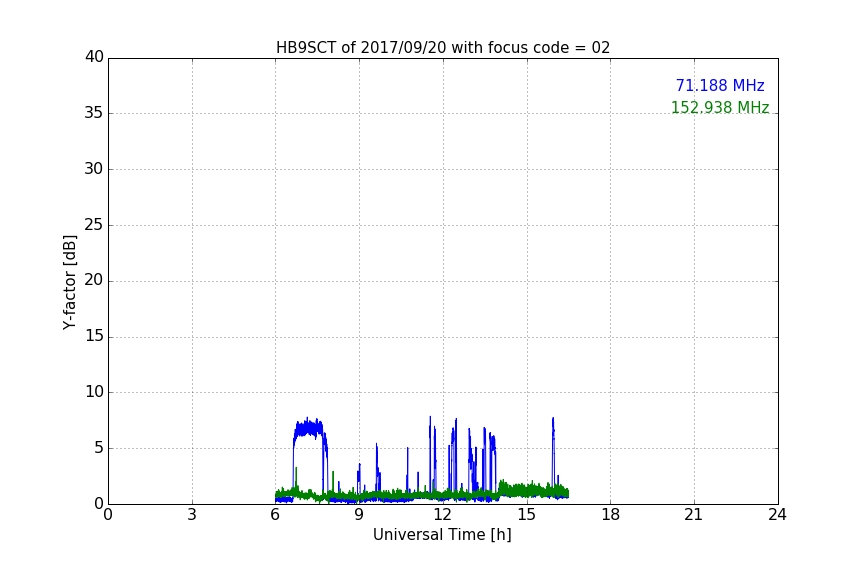Click the x-axis tick label 21
Viewport: 864px width, 576px height.
tap(694, 515)
